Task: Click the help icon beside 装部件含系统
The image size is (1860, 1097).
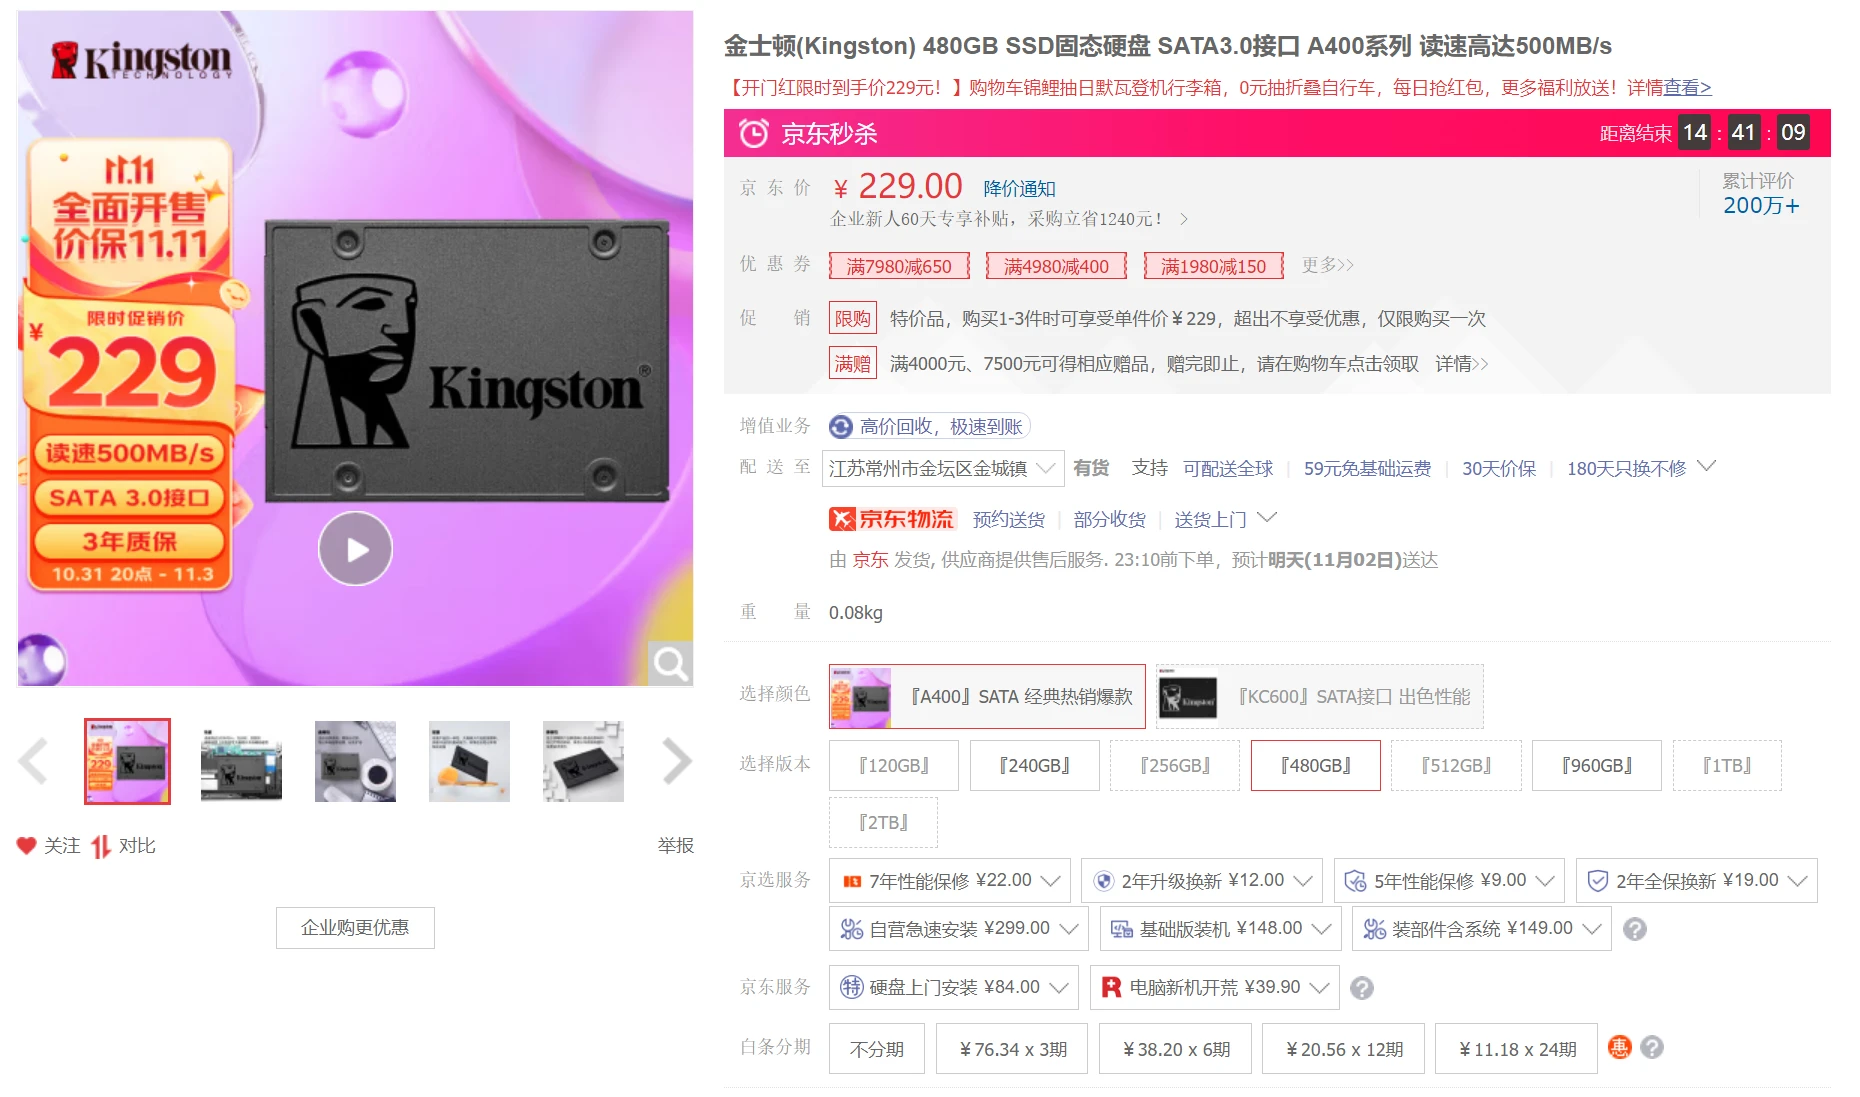Action: click(1635, 929)
